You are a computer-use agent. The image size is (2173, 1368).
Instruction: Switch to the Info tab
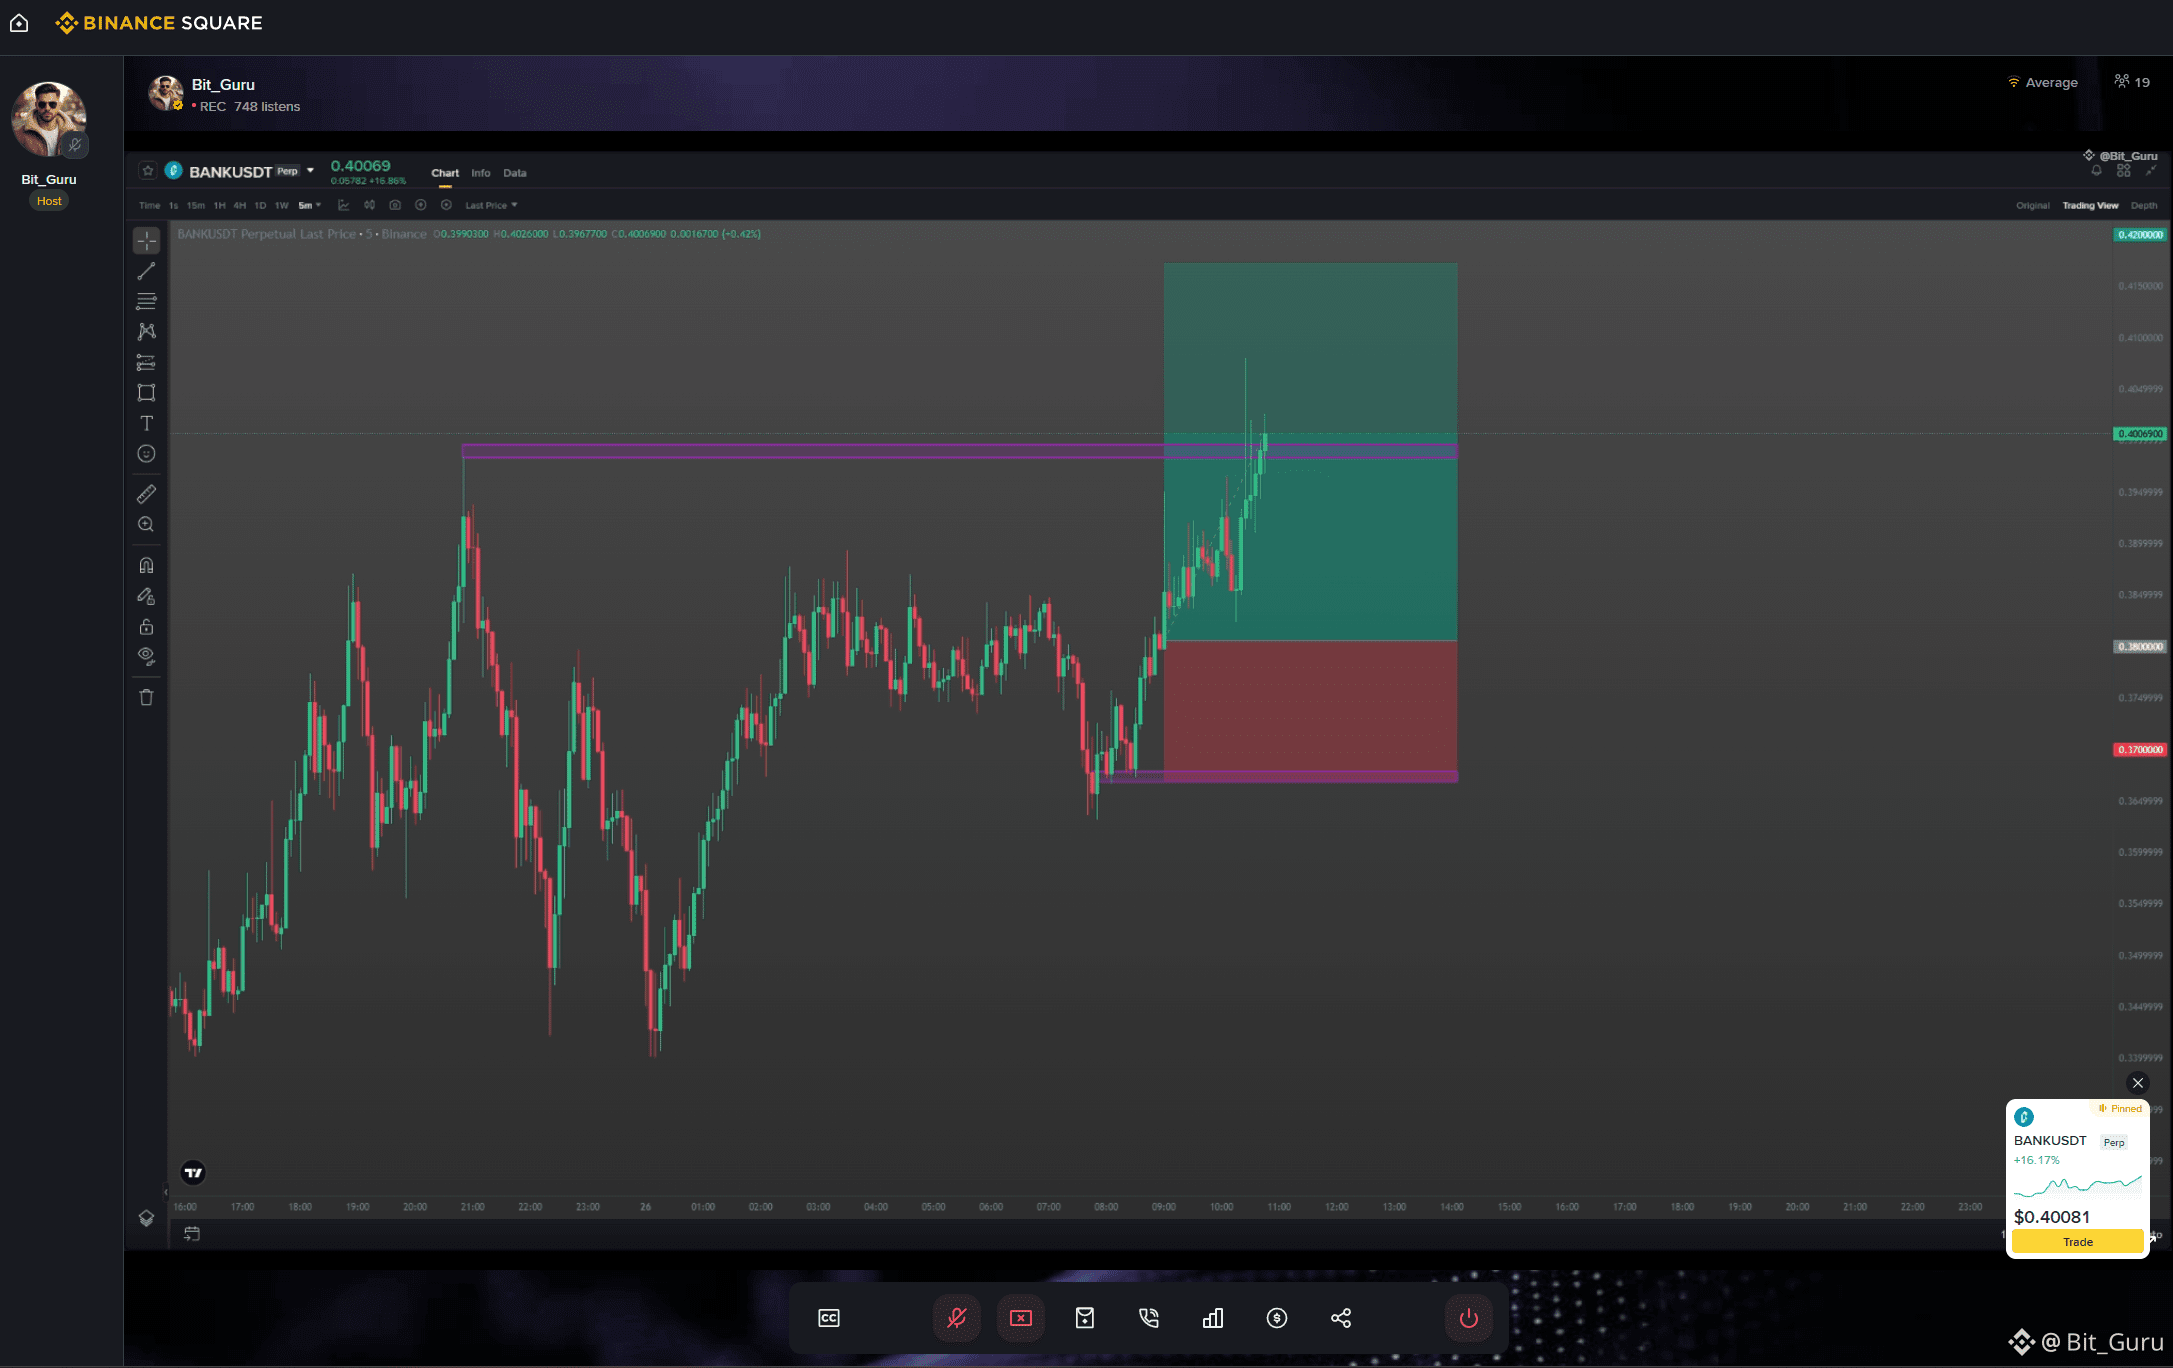[x=481, y=173]
